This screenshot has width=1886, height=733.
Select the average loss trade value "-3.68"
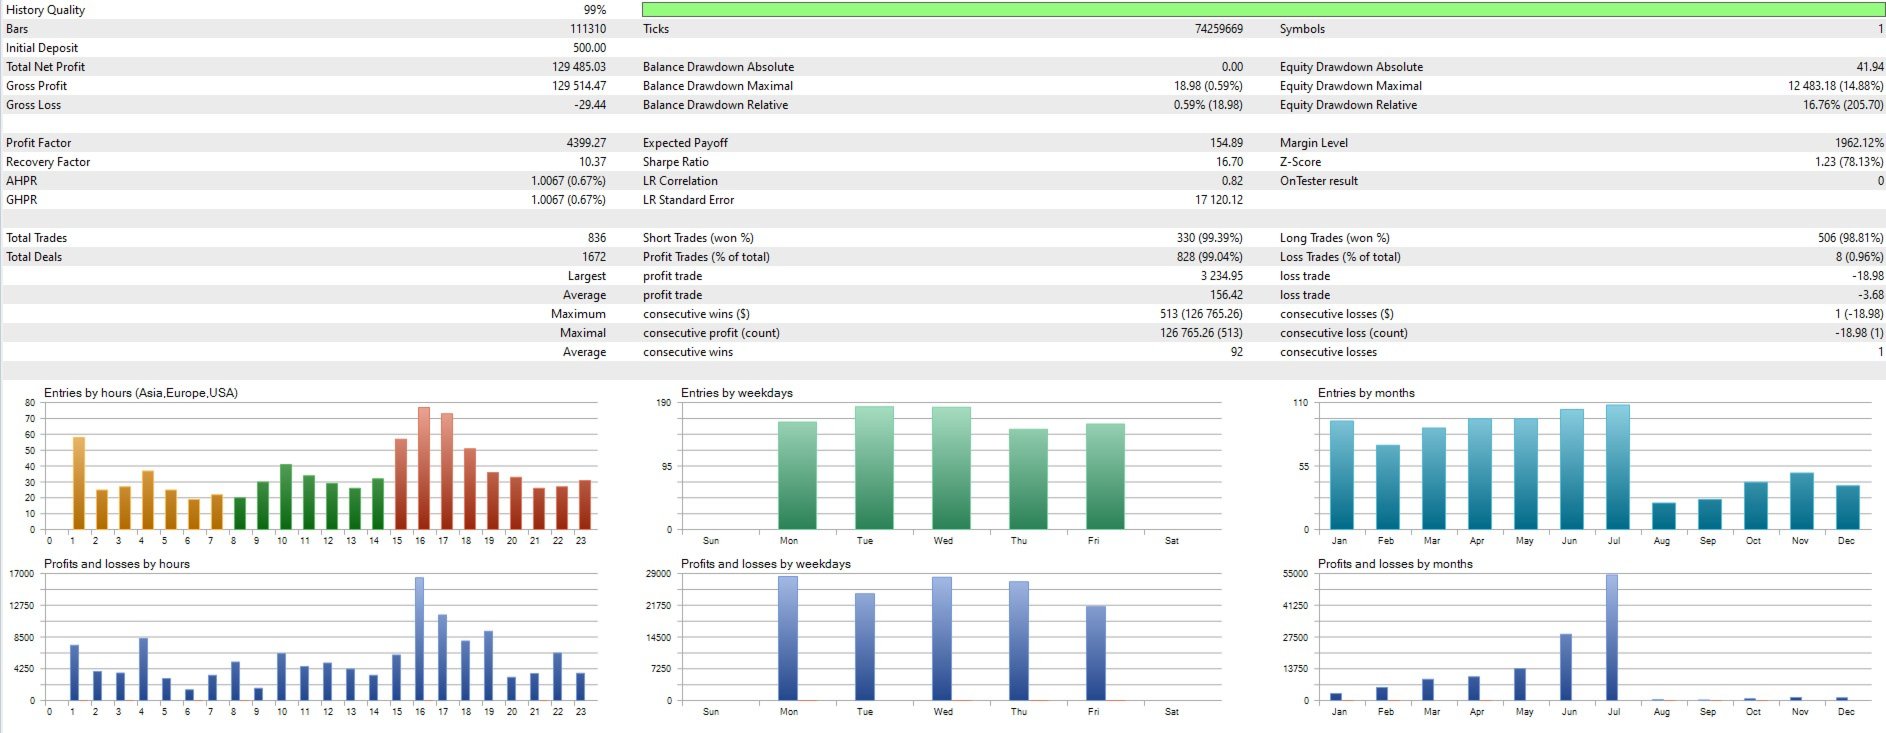coord(1870,295)
